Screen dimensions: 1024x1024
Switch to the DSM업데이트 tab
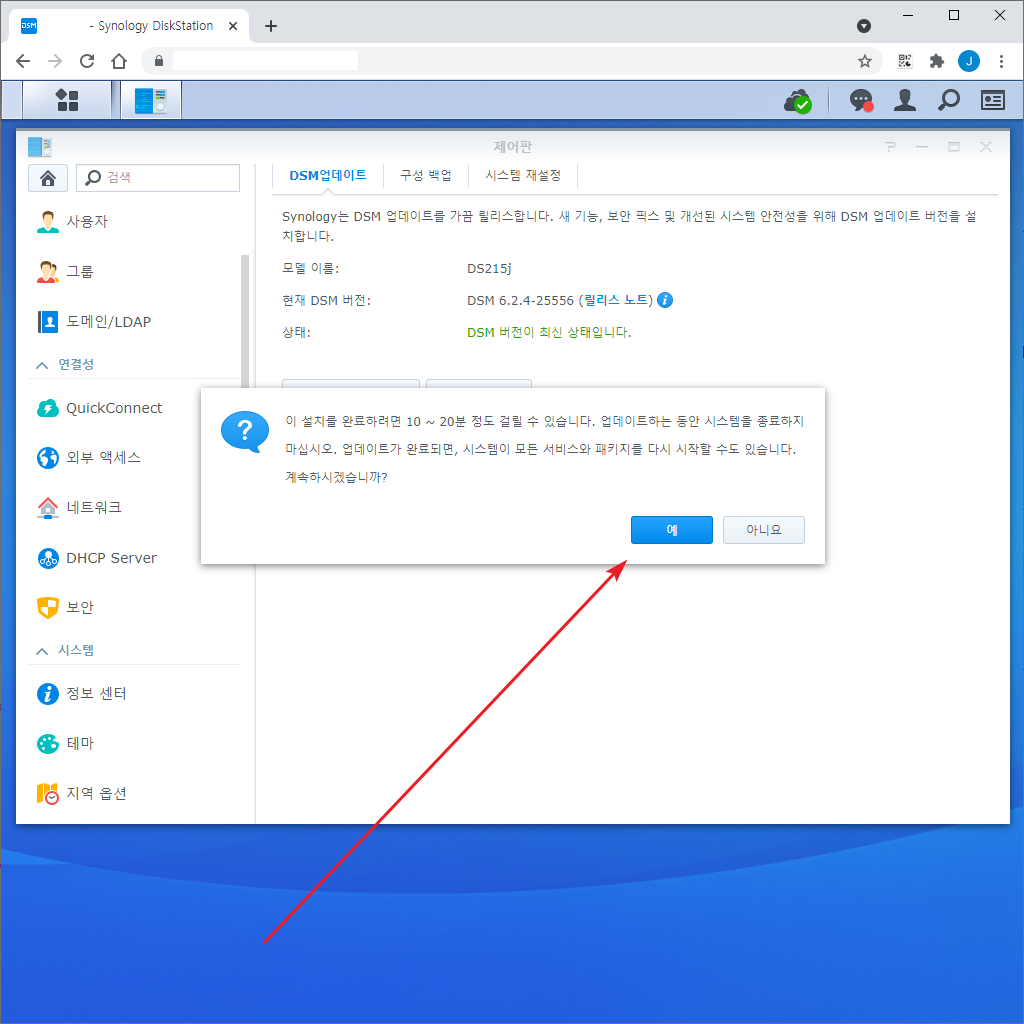(x=328, y=176)
